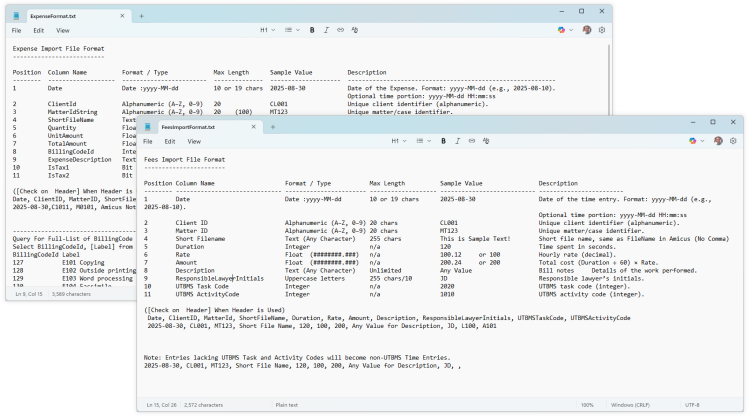The height and width of the screenshot is (416, 750).
Task: Toggle bold formatting in FeesImportFormat window
Action: pyautogui.click(x=443, y=142)
